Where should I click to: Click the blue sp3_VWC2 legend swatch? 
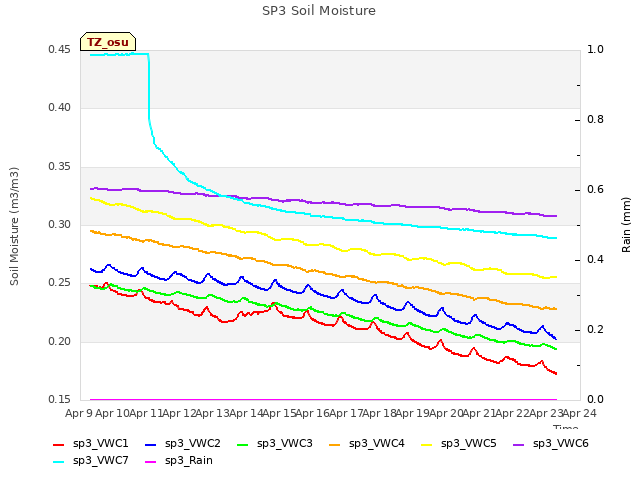click(x=151, y=444)
